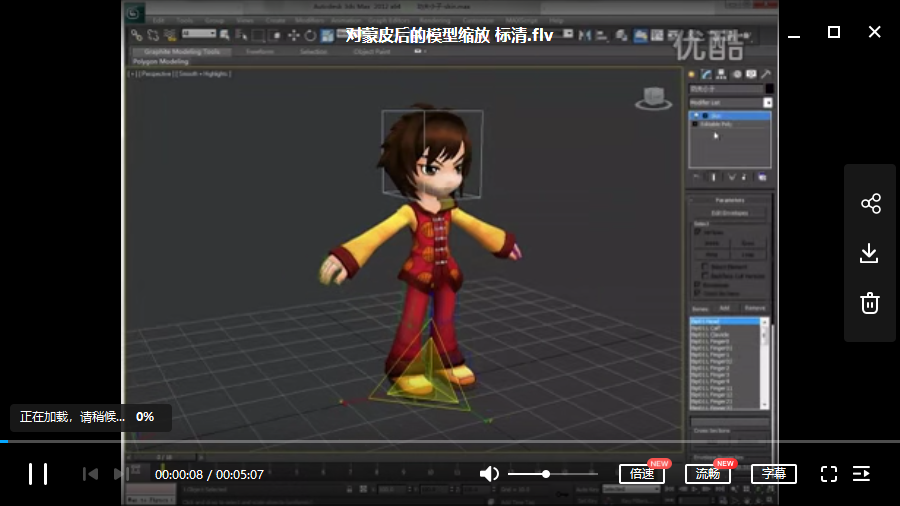The height and width of the screenshot is (506, 900).
Task: Close the video player window
Action: [x=874, y=32]
